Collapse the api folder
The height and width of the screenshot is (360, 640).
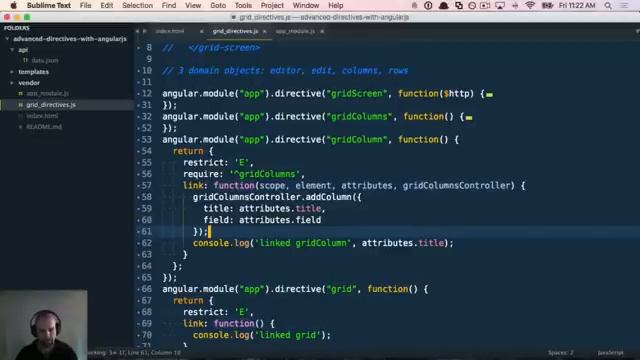[x=12, y=50]
